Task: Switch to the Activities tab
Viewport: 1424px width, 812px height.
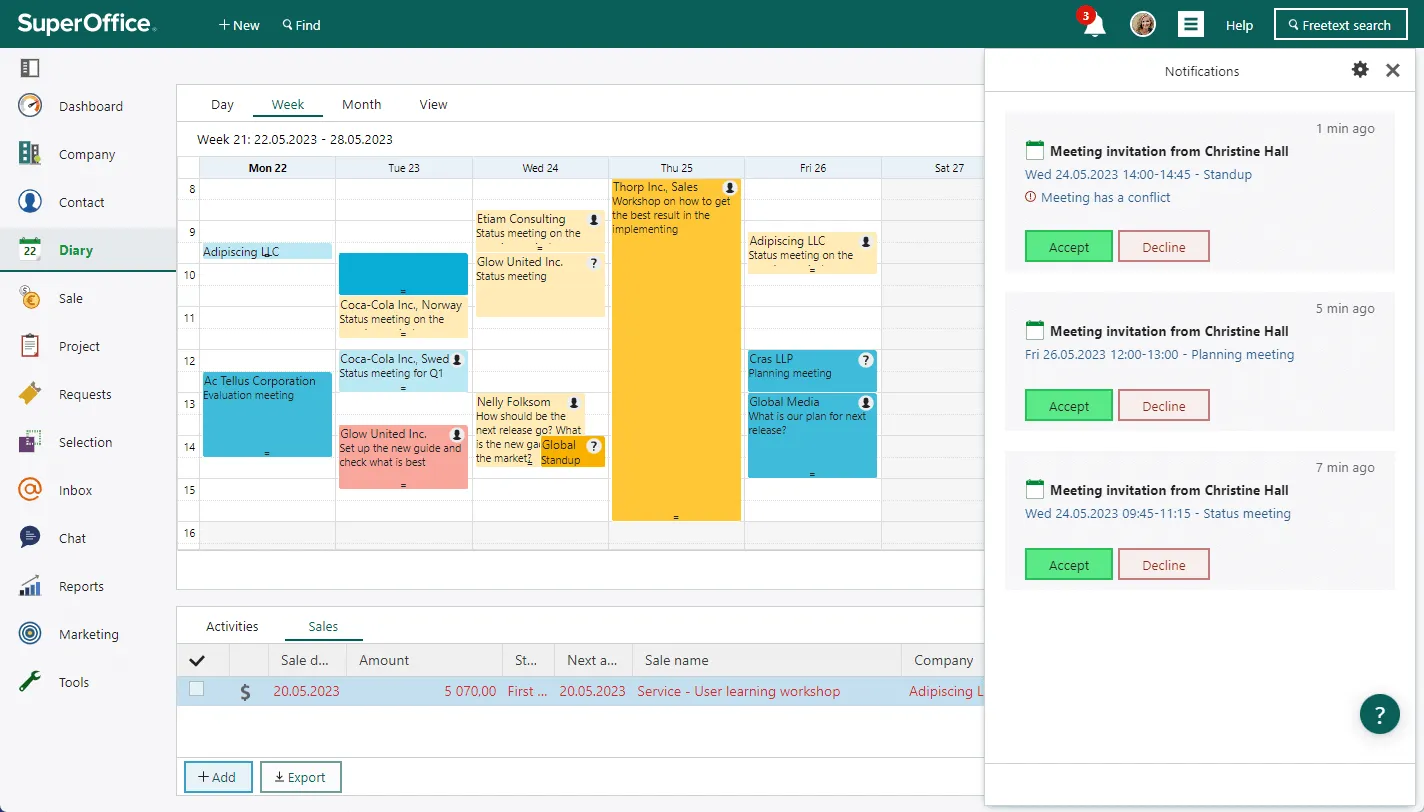Action: pyautogui.click(x=232, y=626)
